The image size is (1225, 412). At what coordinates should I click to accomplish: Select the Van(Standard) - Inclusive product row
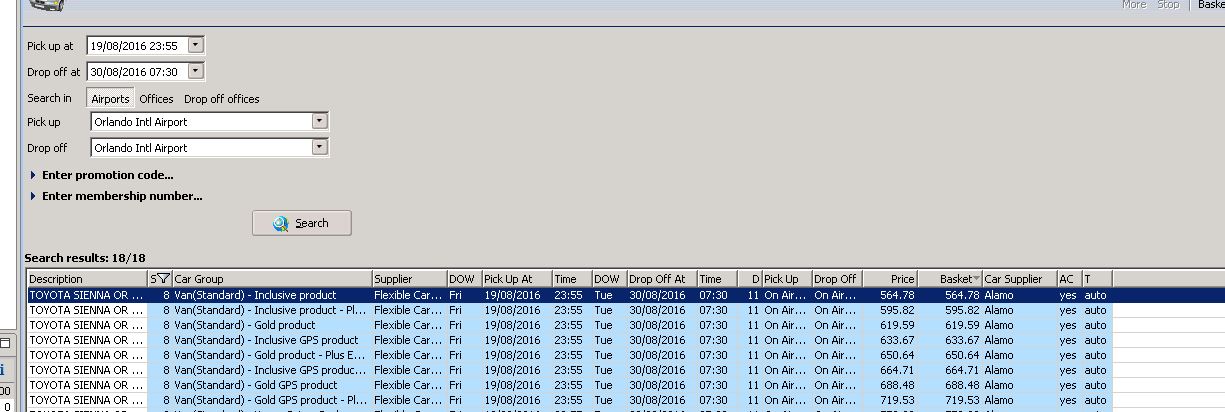pyautogui.click(x=569, y=295)
